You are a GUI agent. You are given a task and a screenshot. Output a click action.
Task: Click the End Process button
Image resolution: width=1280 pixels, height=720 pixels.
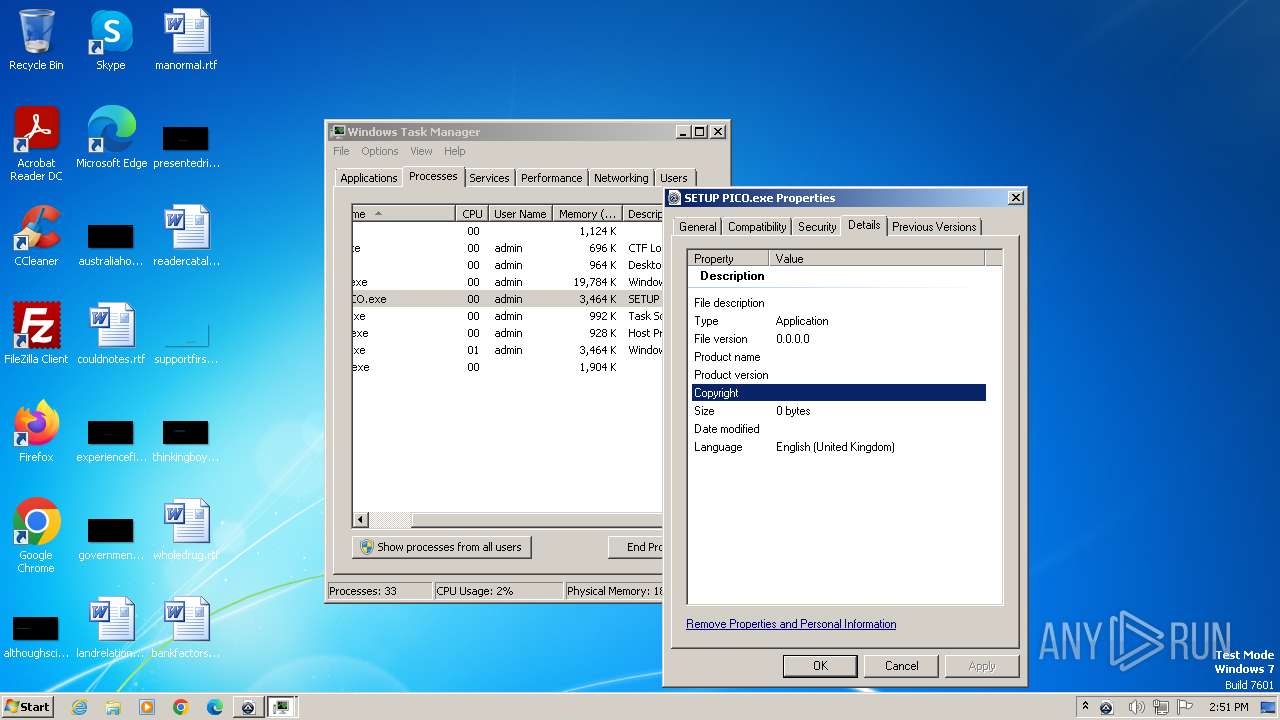636,547
